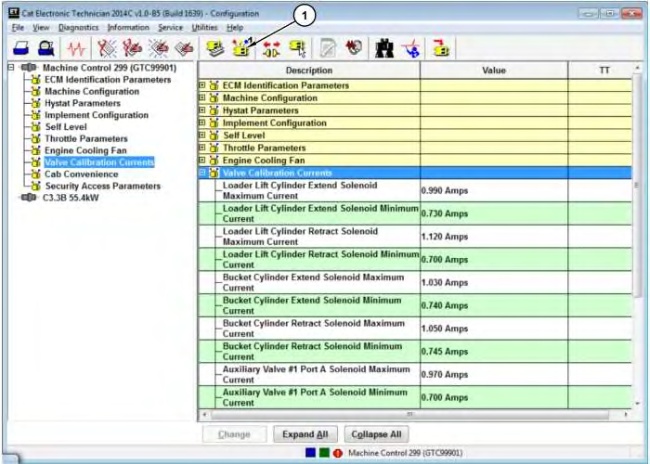Screen dimensions: 650x464
Task: Click the Connect/Disconnect red arrows icon
Action: pyautogui.click(x=272, y=49)
